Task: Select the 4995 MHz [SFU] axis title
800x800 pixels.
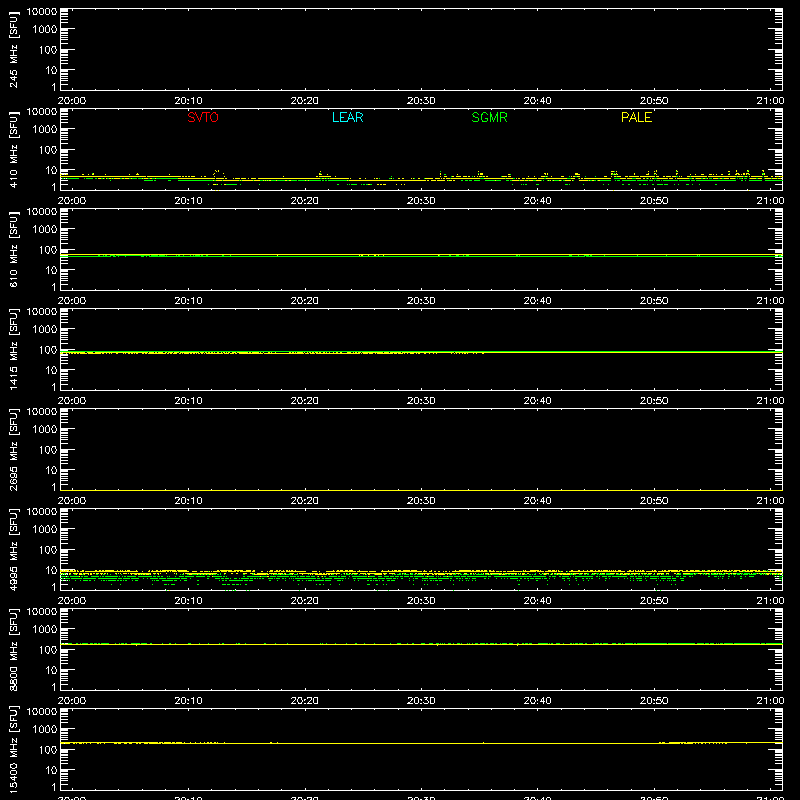Action: coord(13,549)
